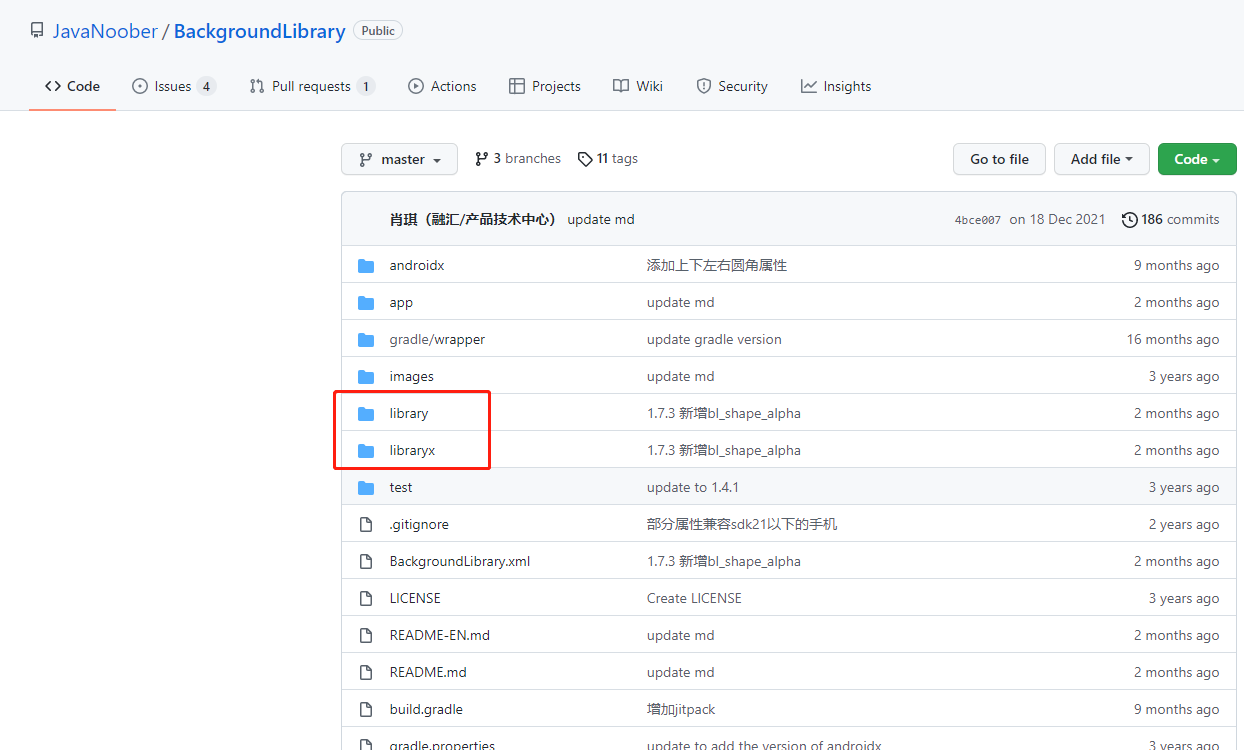
Task: Open commit message 部分属性兼容sdk21以下的手机
Action: tap(742, 525)
